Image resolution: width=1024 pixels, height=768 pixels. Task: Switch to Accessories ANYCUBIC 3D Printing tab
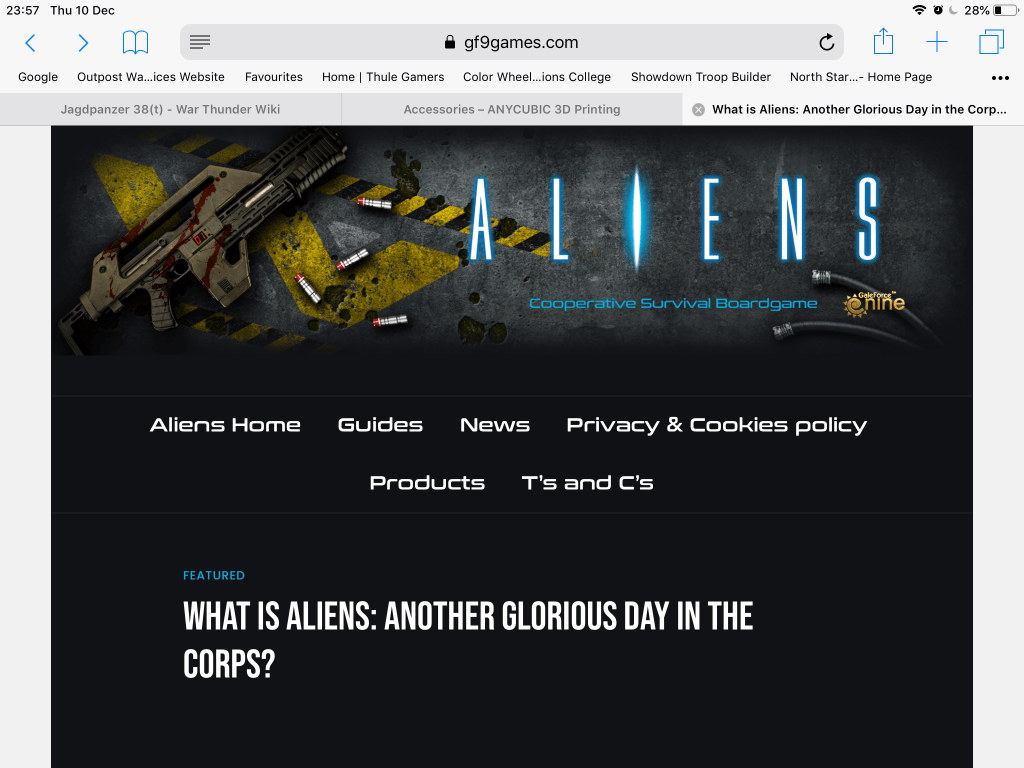512,110
